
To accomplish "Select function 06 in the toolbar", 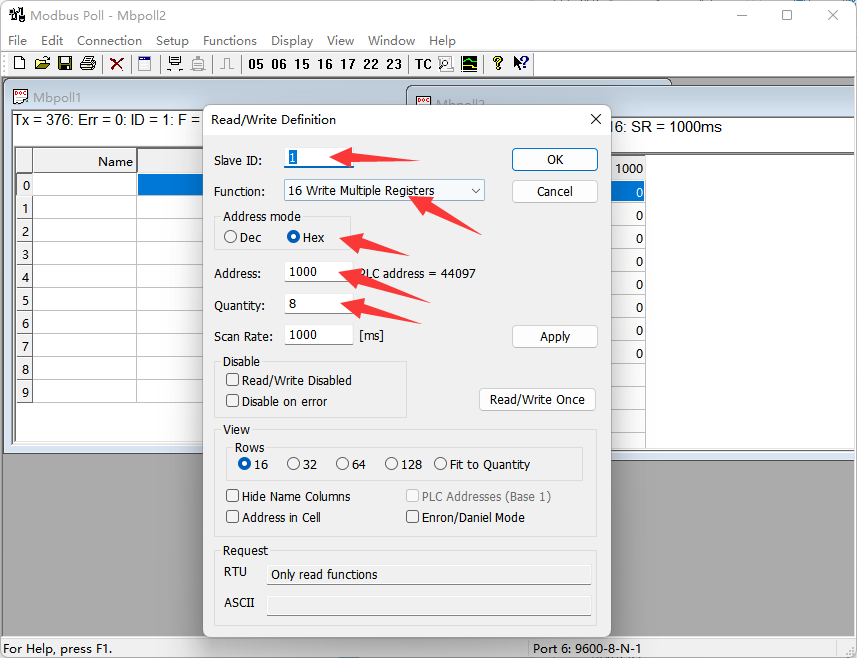I will 279,64.
